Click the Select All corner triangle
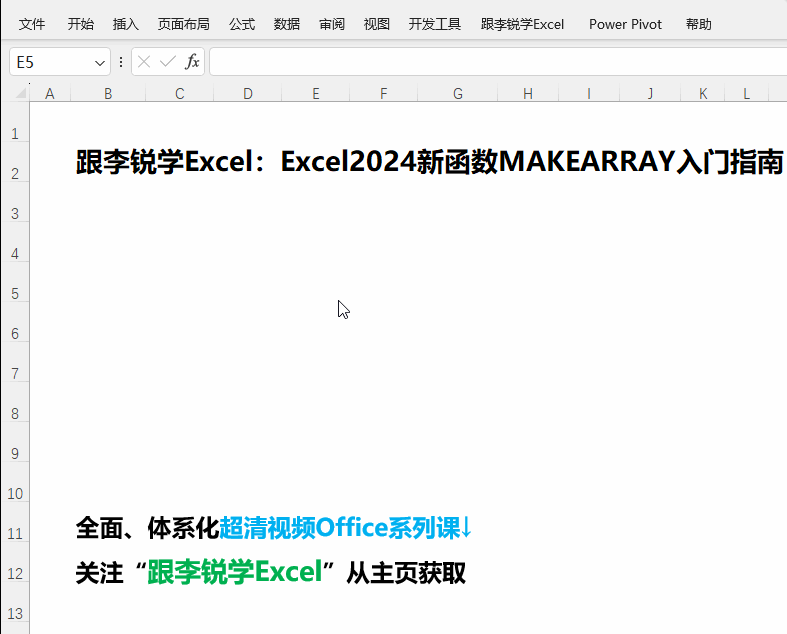787x634 pixels. point(20,93)
